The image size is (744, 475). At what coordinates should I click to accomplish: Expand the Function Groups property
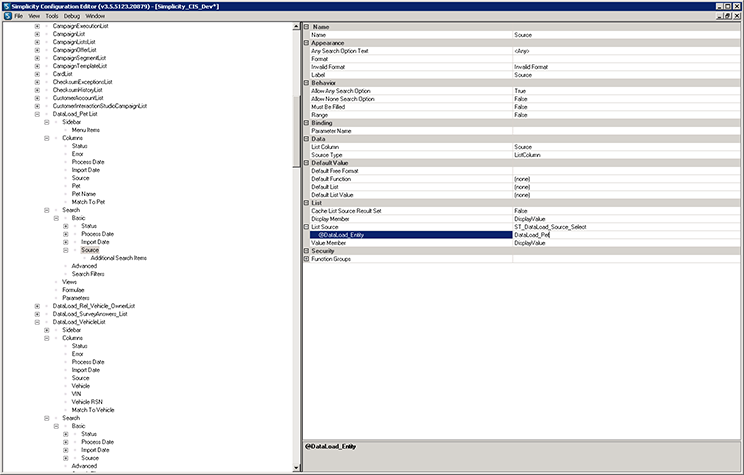coord(306,259)
